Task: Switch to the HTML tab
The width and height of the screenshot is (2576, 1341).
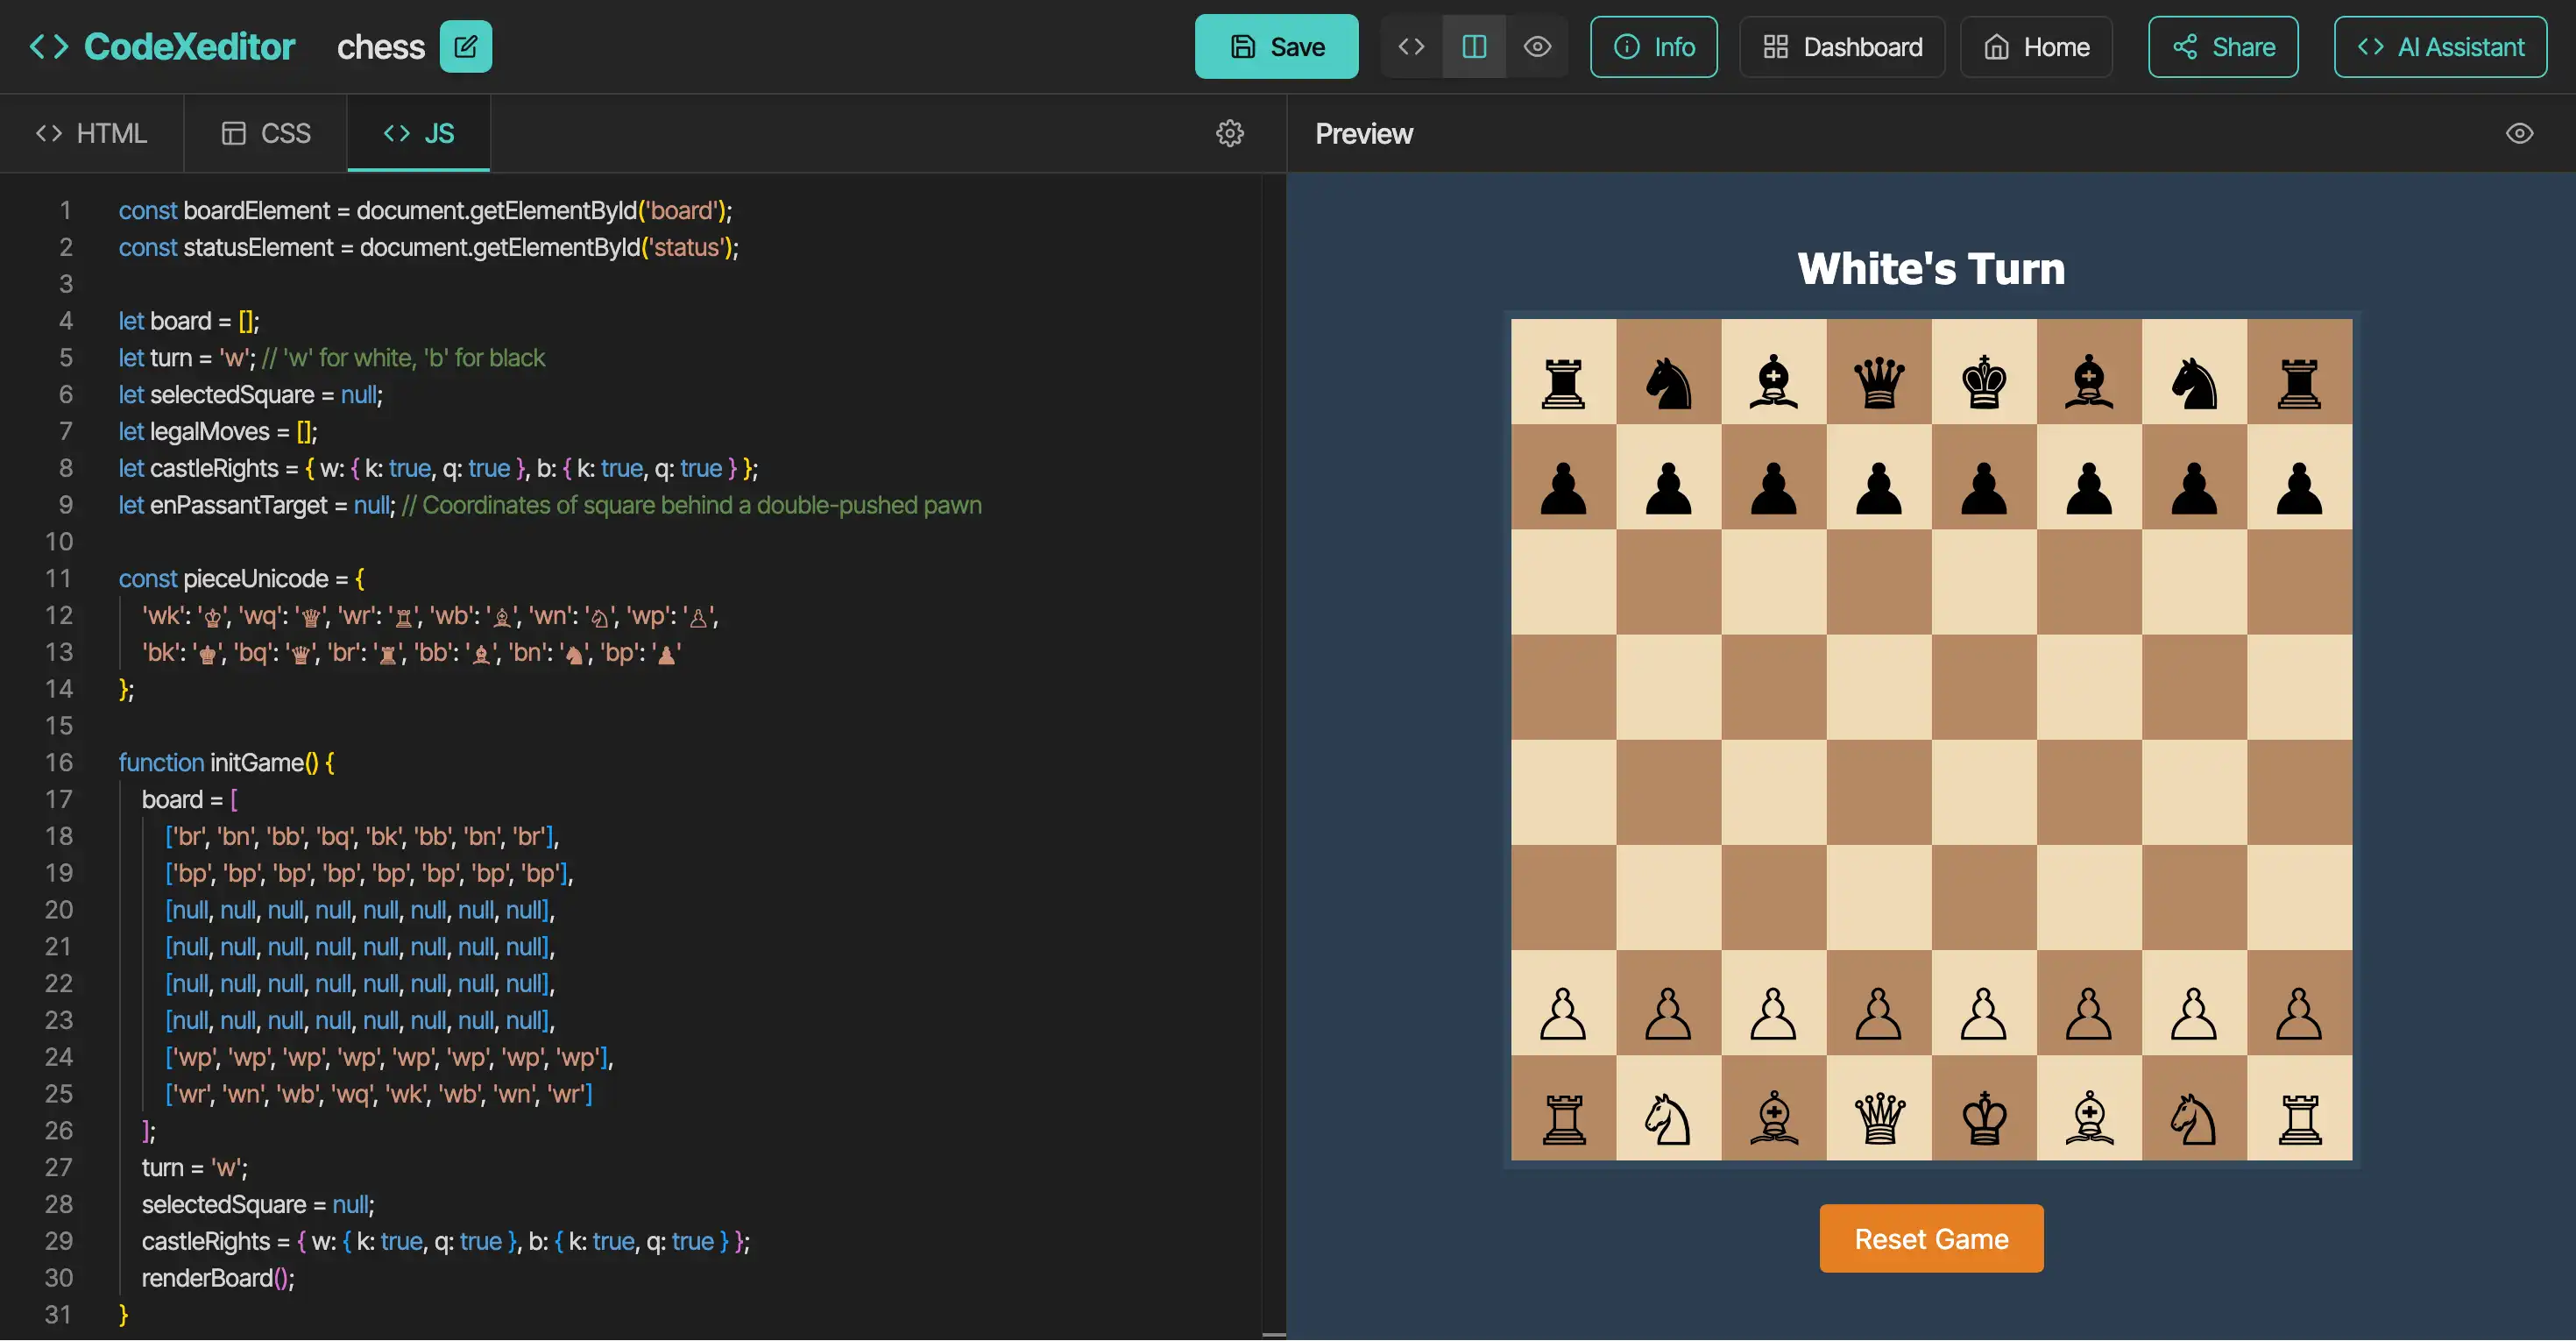Action: point(91,133)
